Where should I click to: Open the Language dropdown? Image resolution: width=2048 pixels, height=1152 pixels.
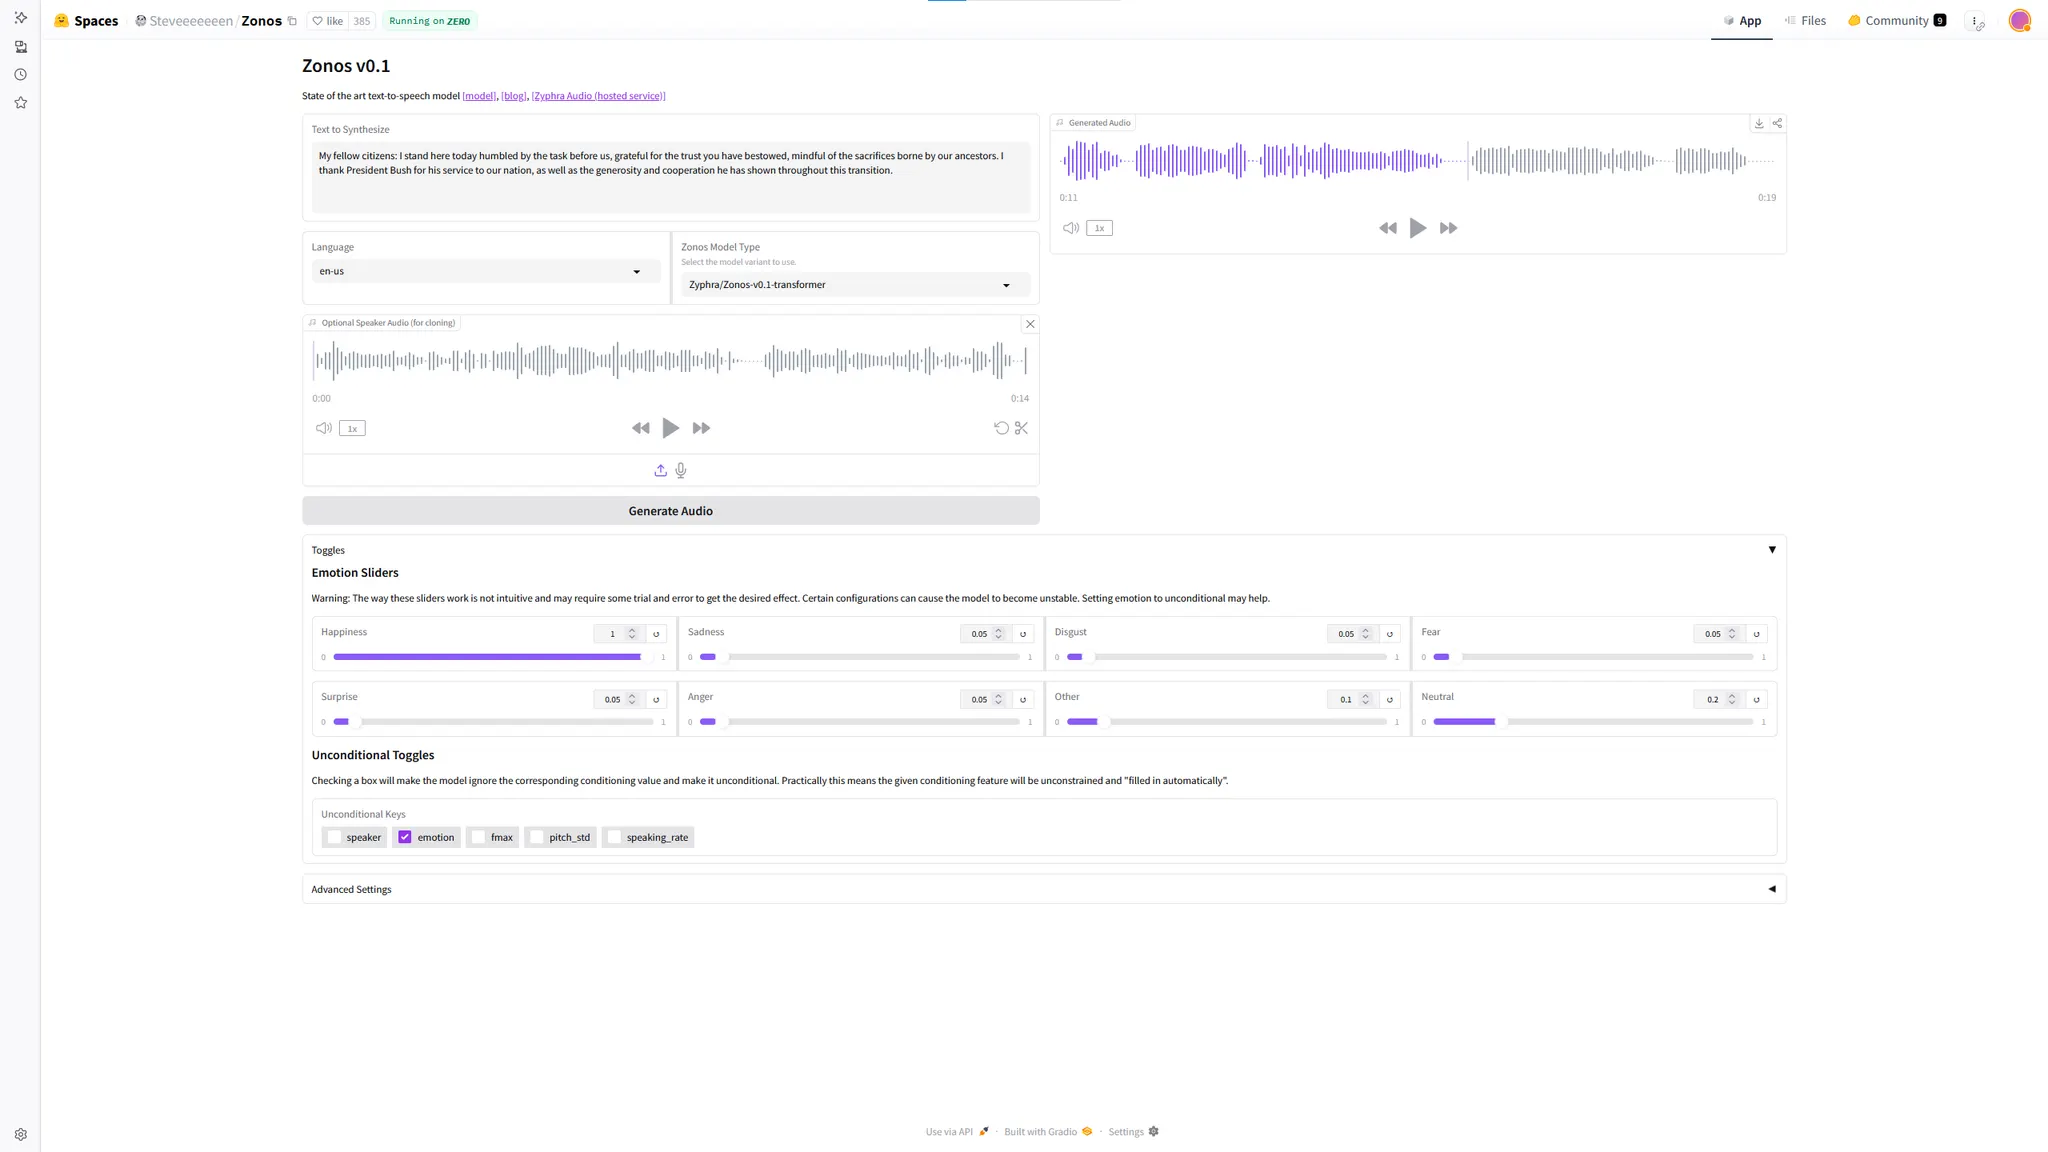[484, 271]
